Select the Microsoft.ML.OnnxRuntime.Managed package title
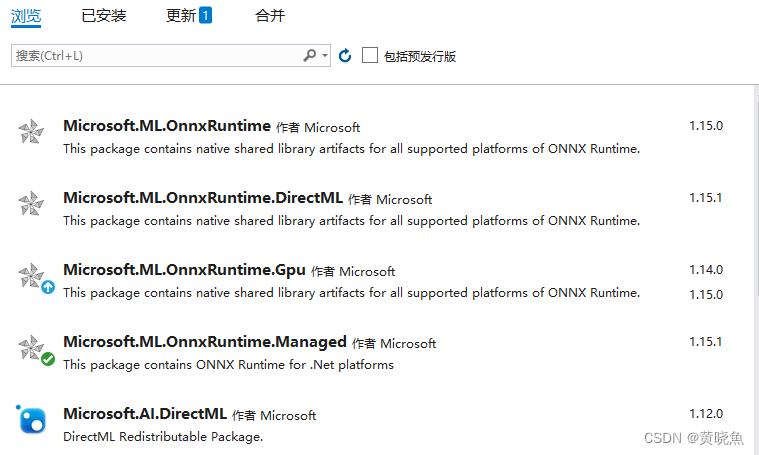This screenshot has width=759, height=455. [x=205, y=342]
